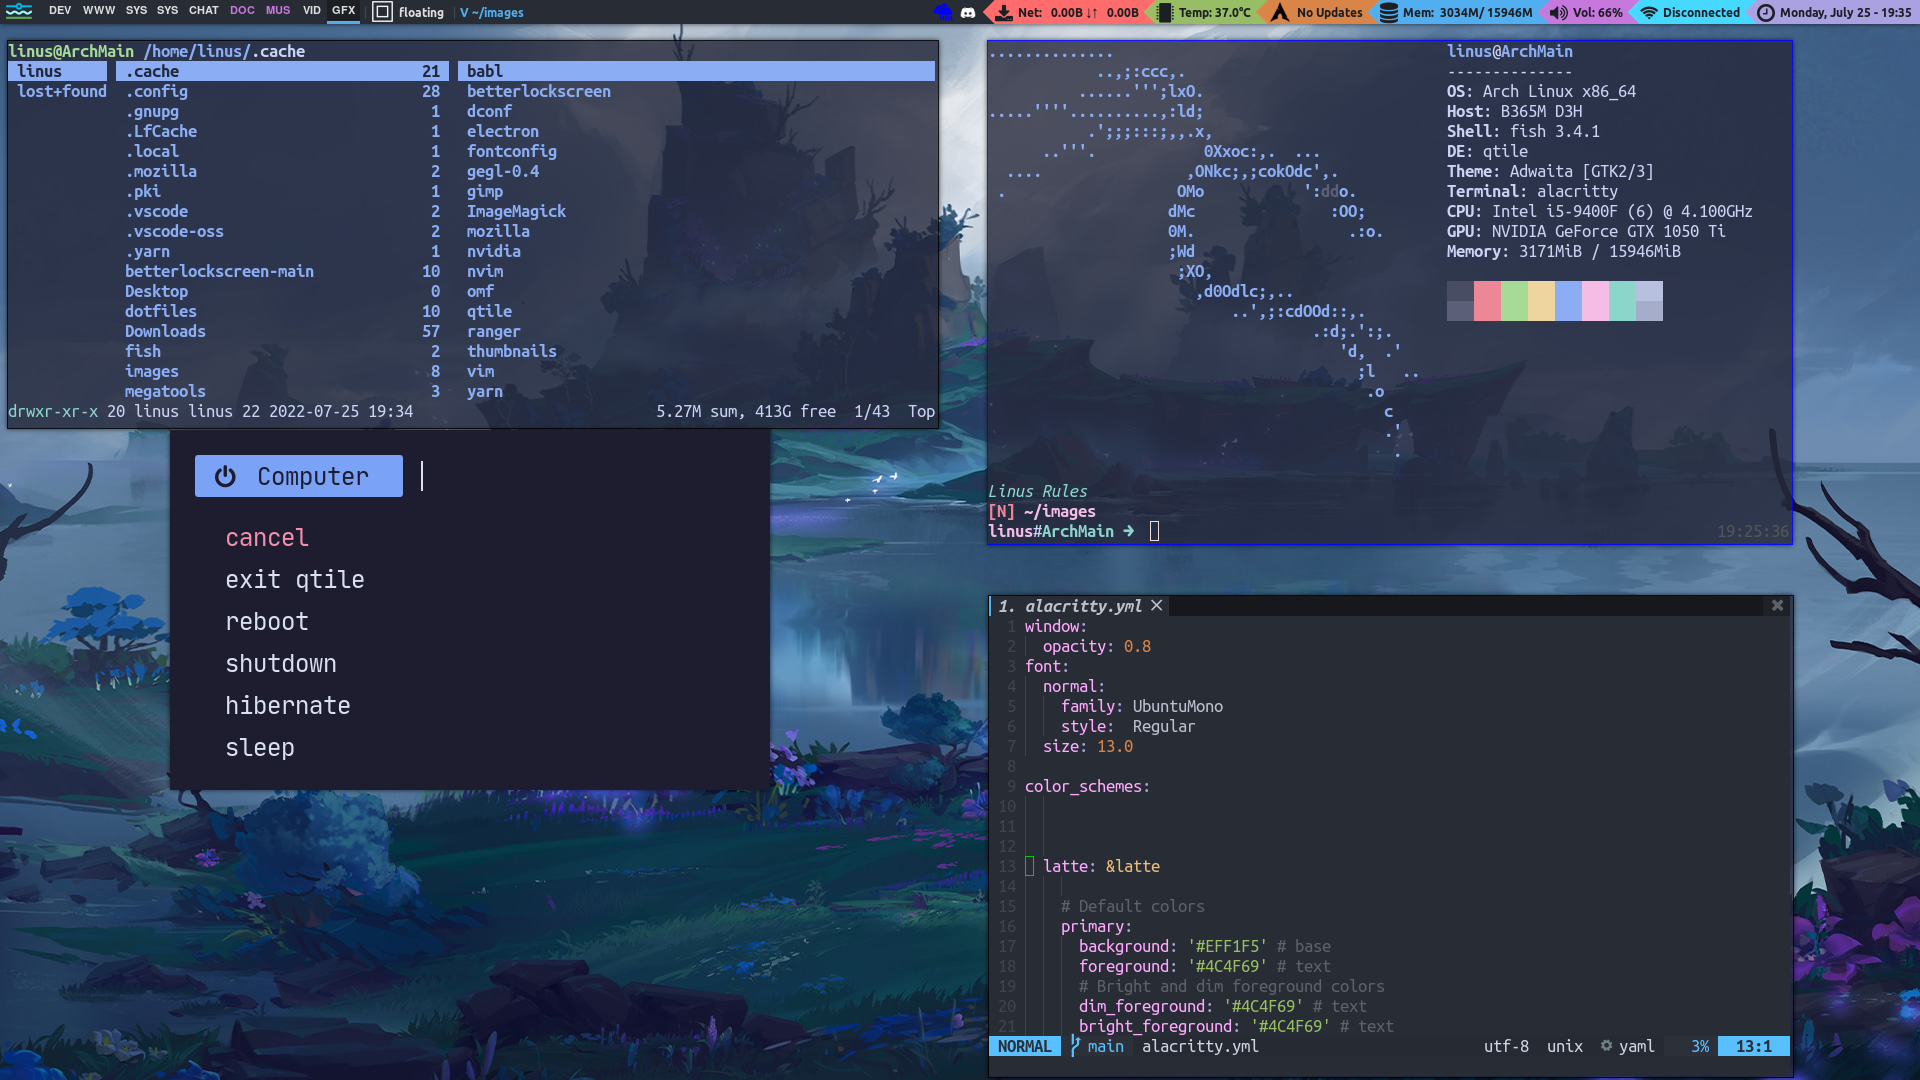This screenshot has height=1080, width=1920.
Task: Click the memory stack icon in the bar
Action: [x=1389, y=12]
